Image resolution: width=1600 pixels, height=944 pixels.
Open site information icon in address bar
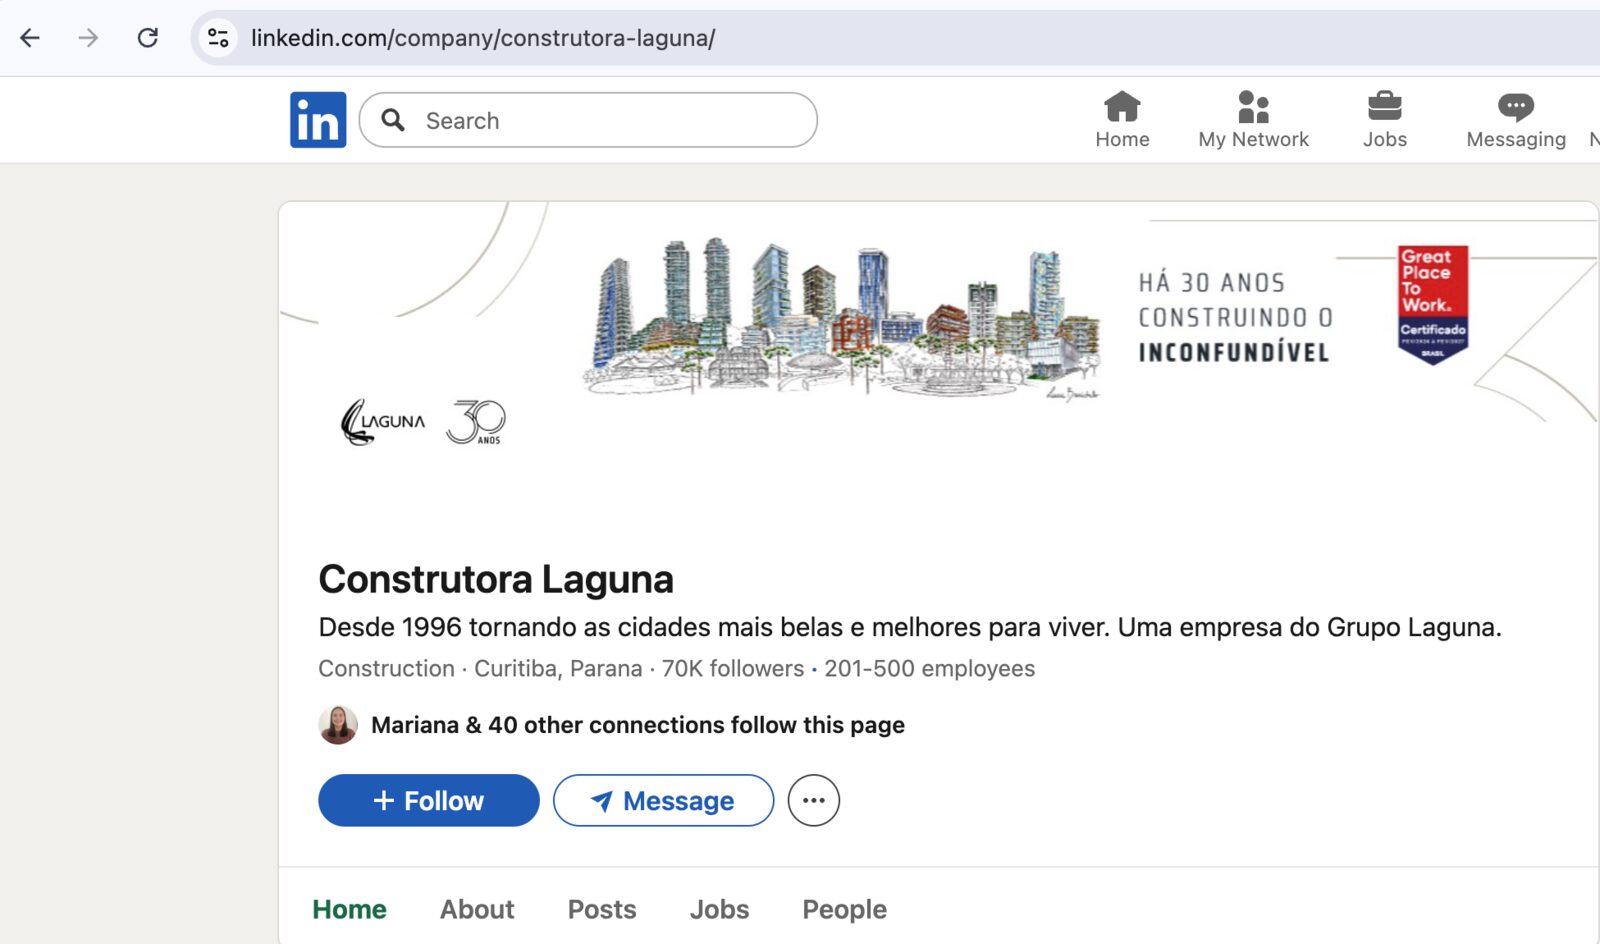point(218,38)
